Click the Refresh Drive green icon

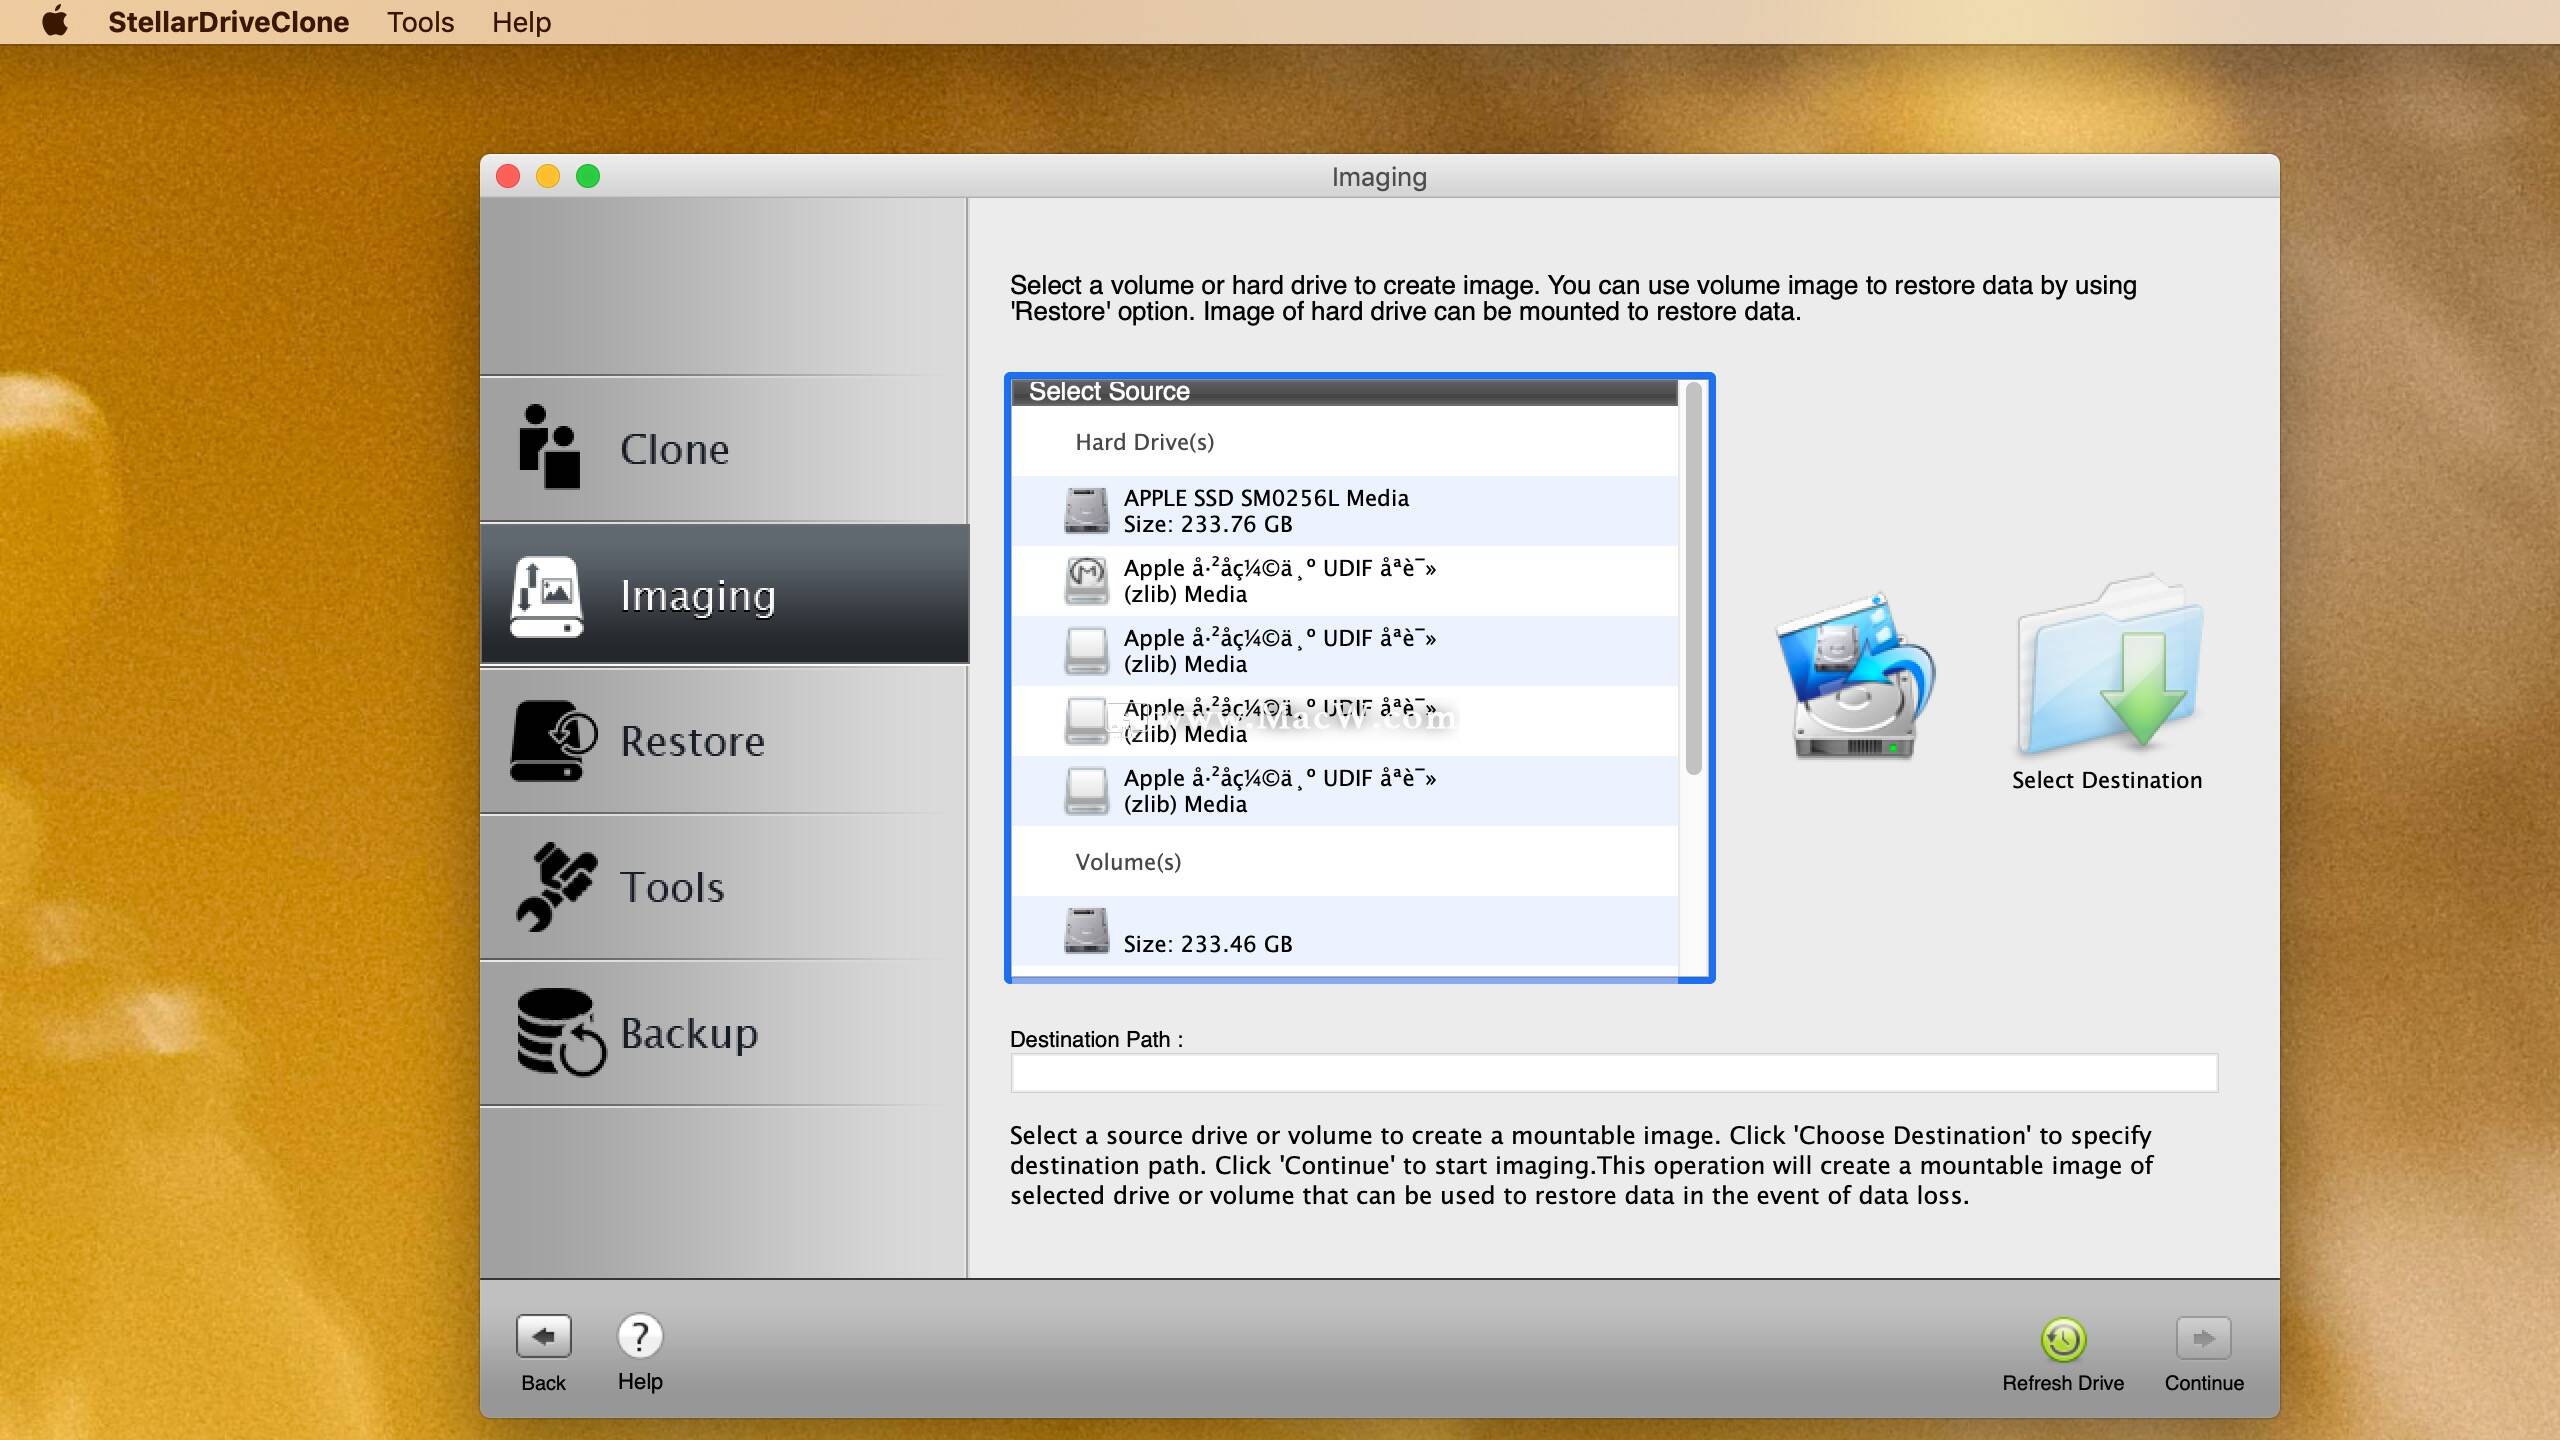coord(2063,1339)
